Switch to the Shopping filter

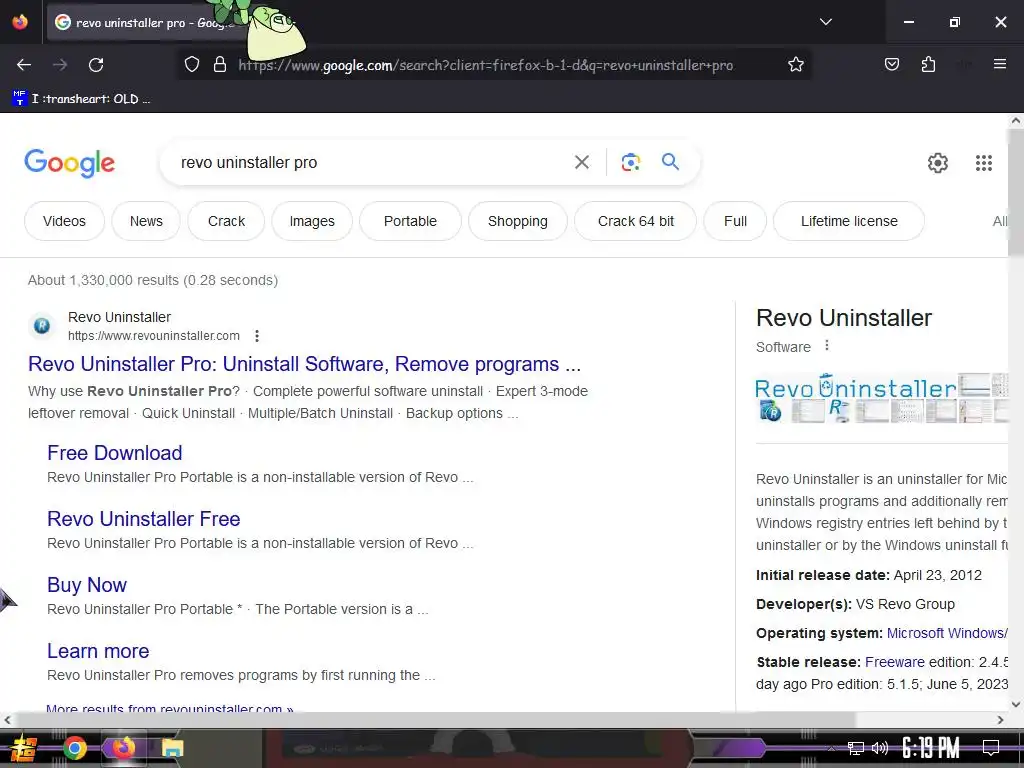(517, 221)
